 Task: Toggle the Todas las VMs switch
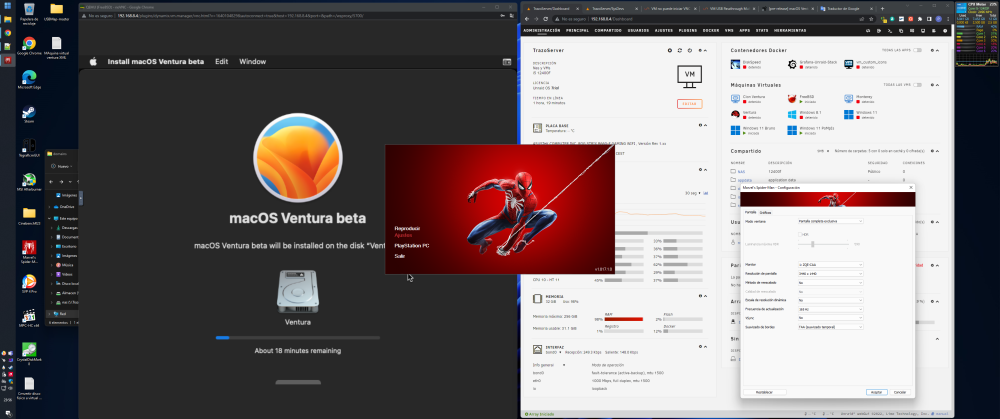pyautogui.click(x=917, y=85)
